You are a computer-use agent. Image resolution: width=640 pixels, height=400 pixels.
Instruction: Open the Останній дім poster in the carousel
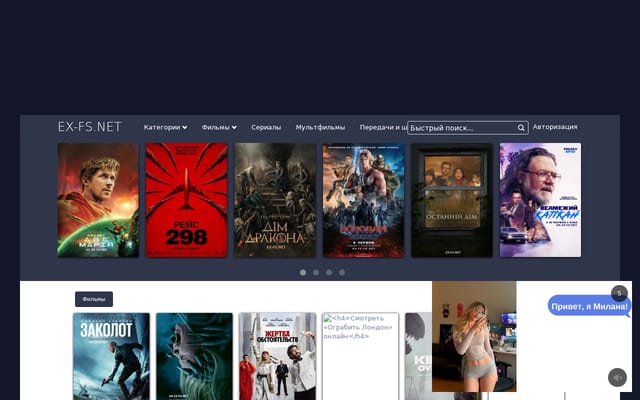click(452, 200)
